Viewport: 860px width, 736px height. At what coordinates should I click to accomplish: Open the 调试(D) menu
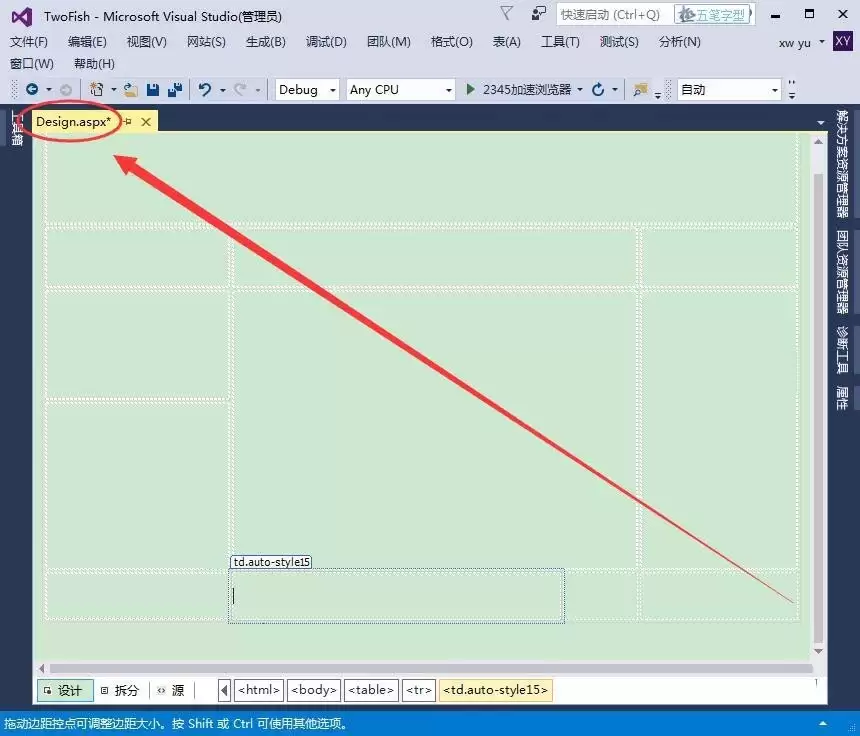pos(325,42)
